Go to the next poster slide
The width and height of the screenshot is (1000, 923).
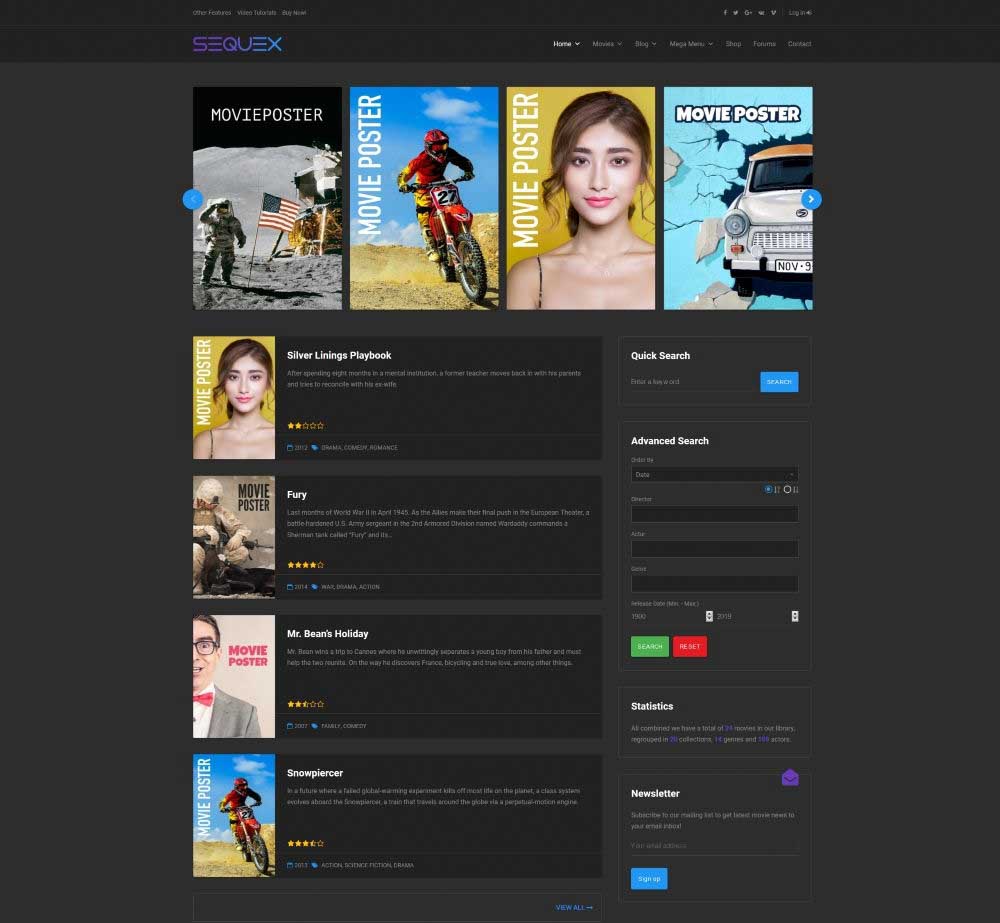point(811,199)
